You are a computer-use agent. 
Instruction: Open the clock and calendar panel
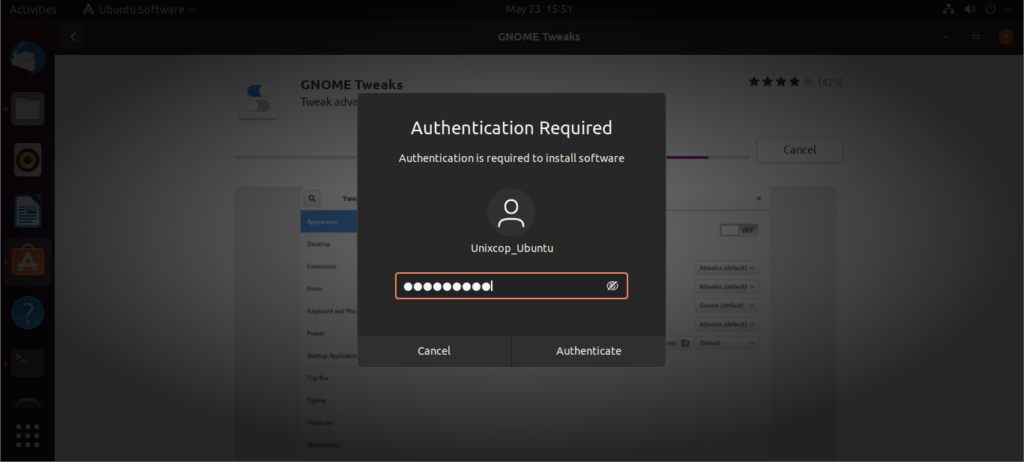point(539,9)
